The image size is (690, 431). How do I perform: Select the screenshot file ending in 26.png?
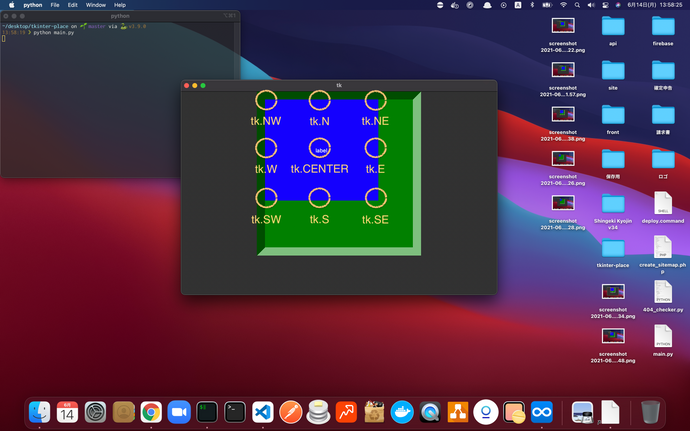(563, 167)
